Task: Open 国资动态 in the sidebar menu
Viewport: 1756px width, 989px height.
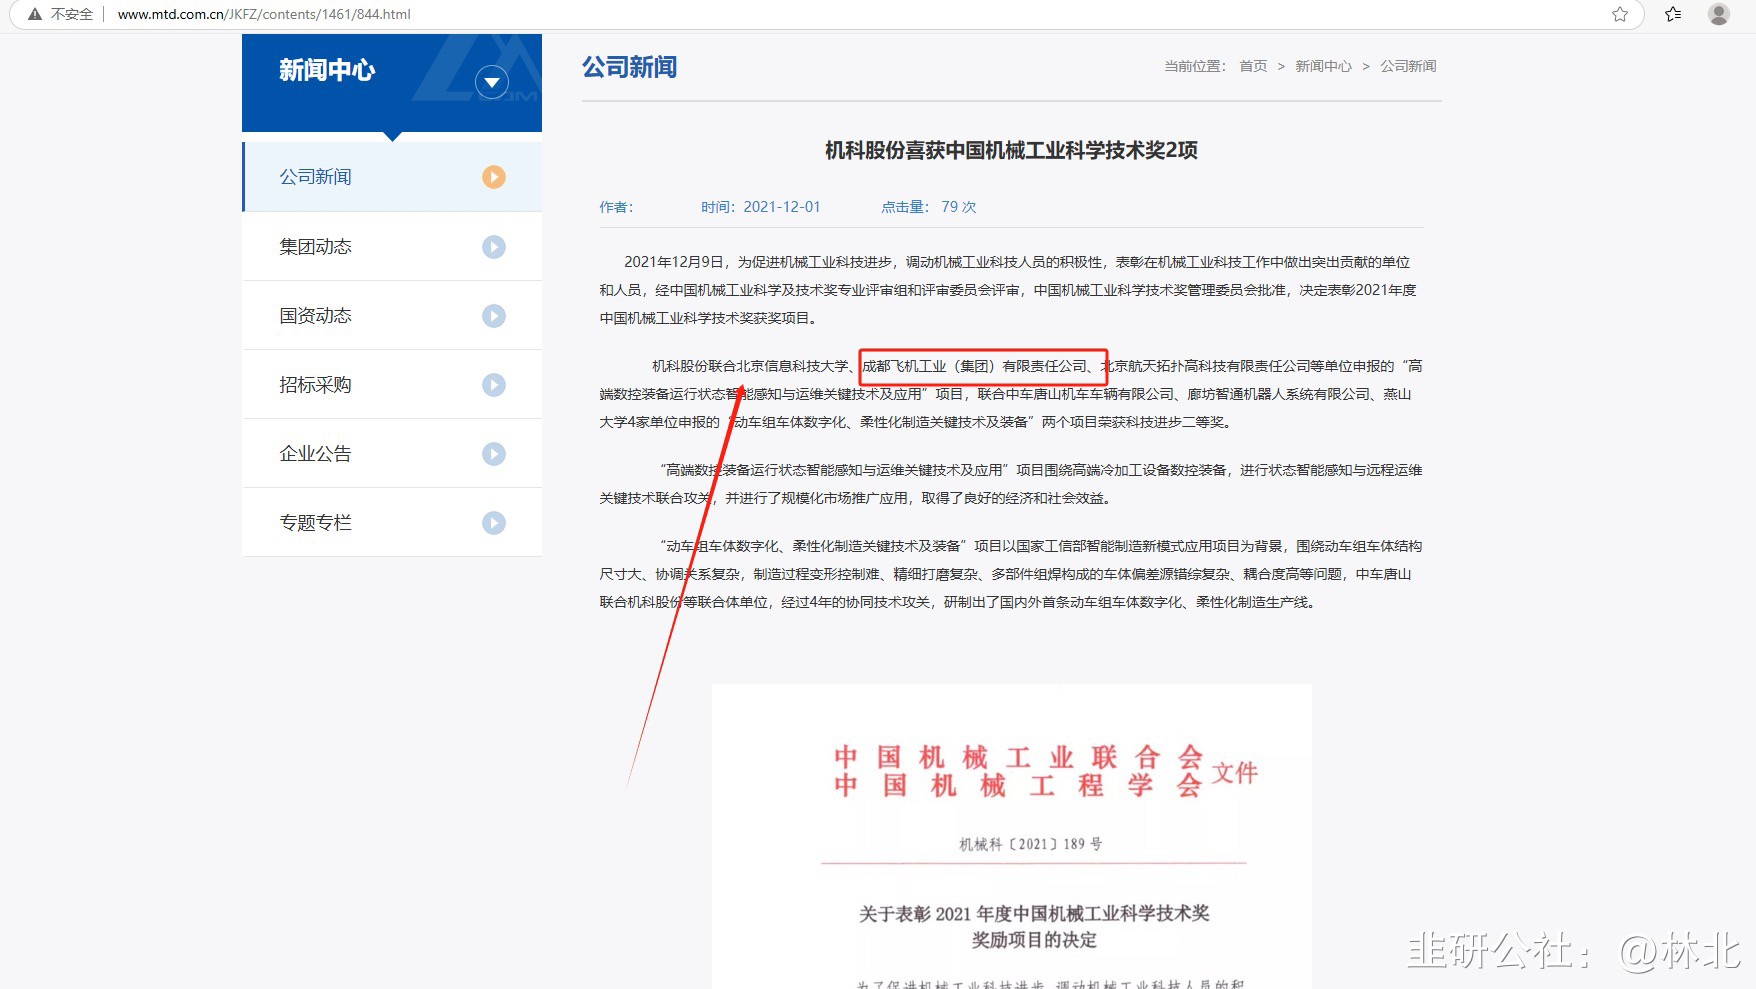Action: click(392, 315)
